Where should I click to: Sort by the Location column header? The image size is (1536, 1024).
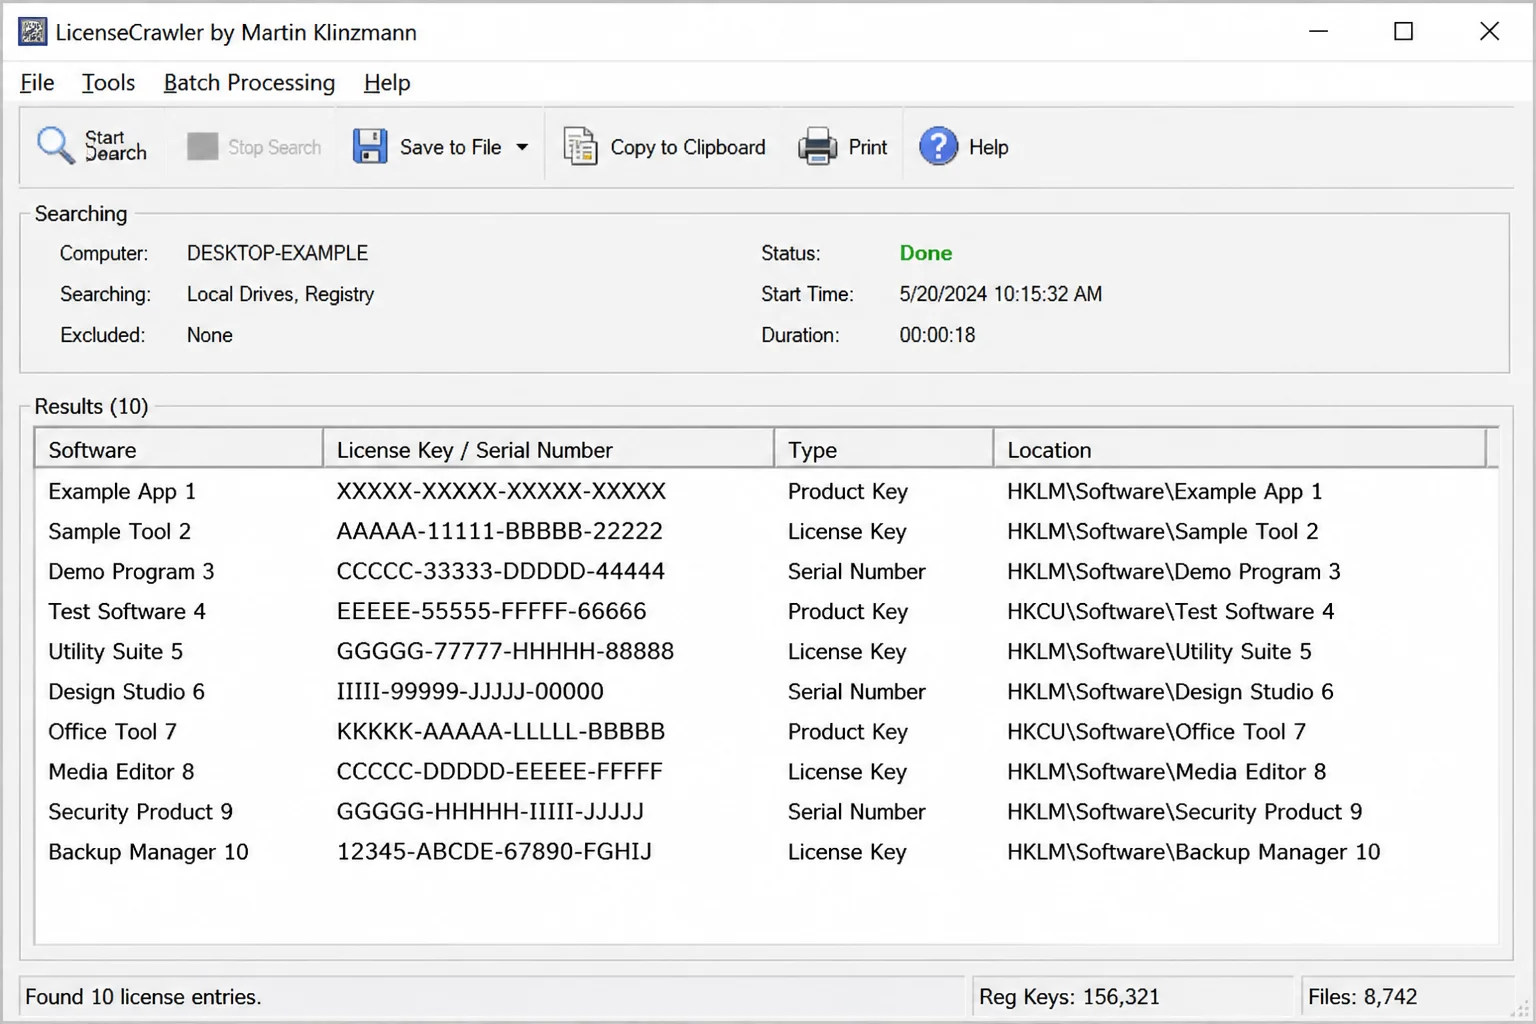click(1240, 449)
